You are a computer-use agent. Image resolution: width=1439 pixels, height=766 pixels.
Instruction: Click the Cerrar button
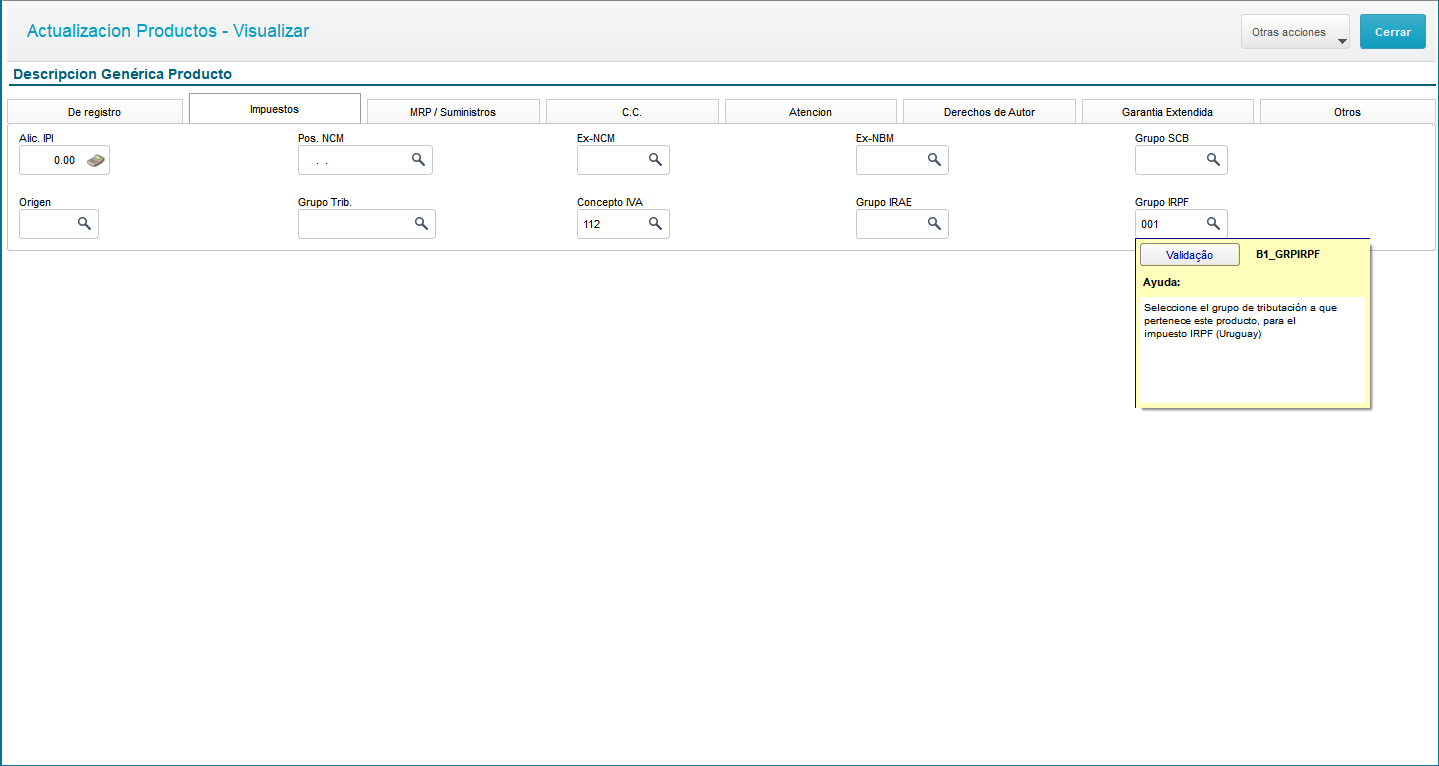1393,32
